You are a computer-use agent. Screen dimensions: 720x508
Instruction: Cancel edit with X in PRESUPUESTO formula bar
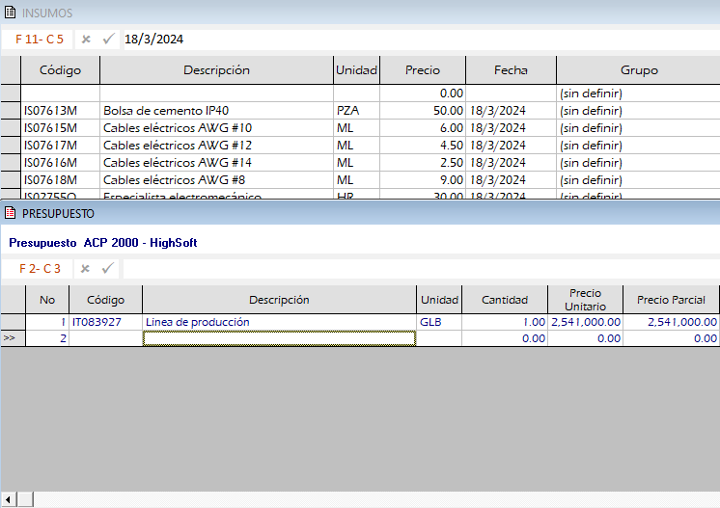click(86, 268)
